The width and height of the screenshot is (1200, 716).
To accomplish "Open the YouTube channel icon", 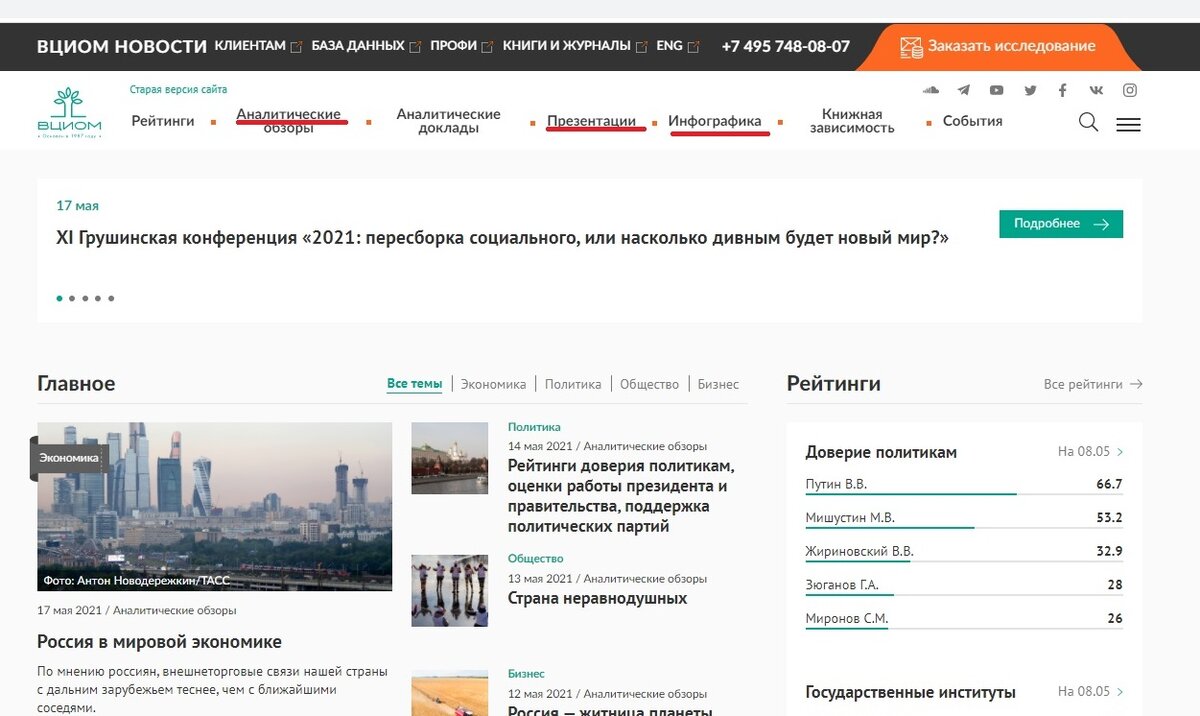I will (997, 90).
